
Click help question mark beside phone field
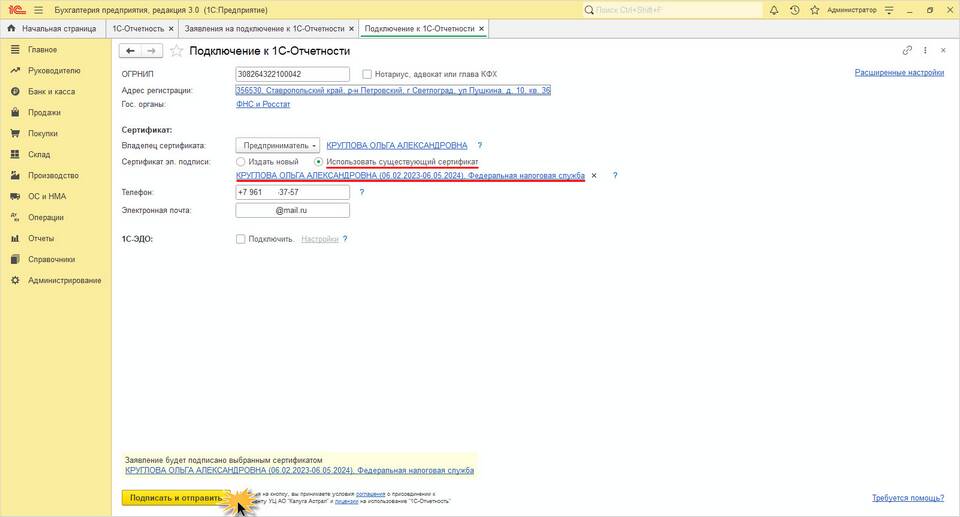click(361, 192)
